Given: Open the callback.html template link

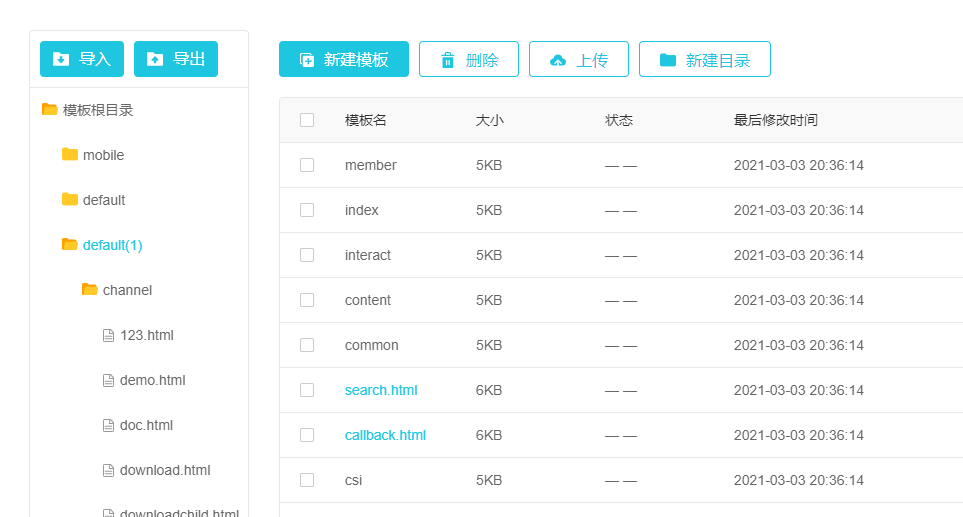Looking at the screenshot, I should (x=385, y=435).
